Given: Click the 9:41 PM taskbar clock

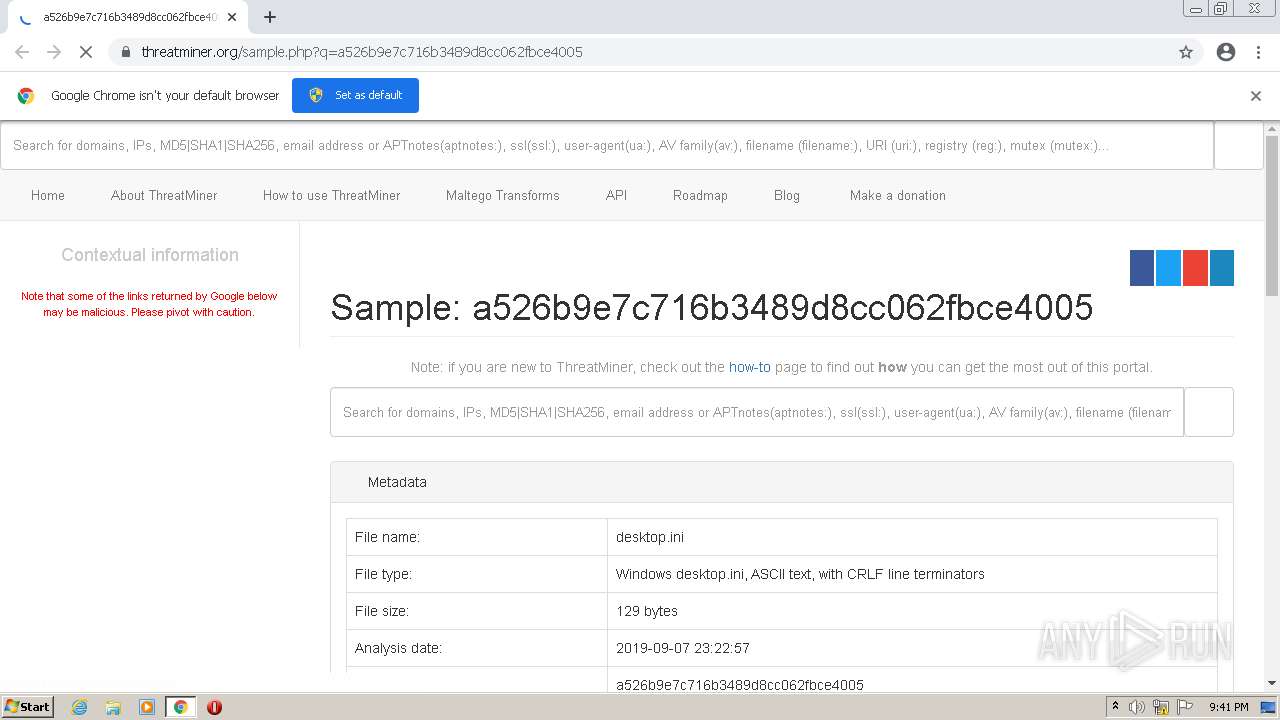Looking at the screenshot, I should pos(1229,707).
